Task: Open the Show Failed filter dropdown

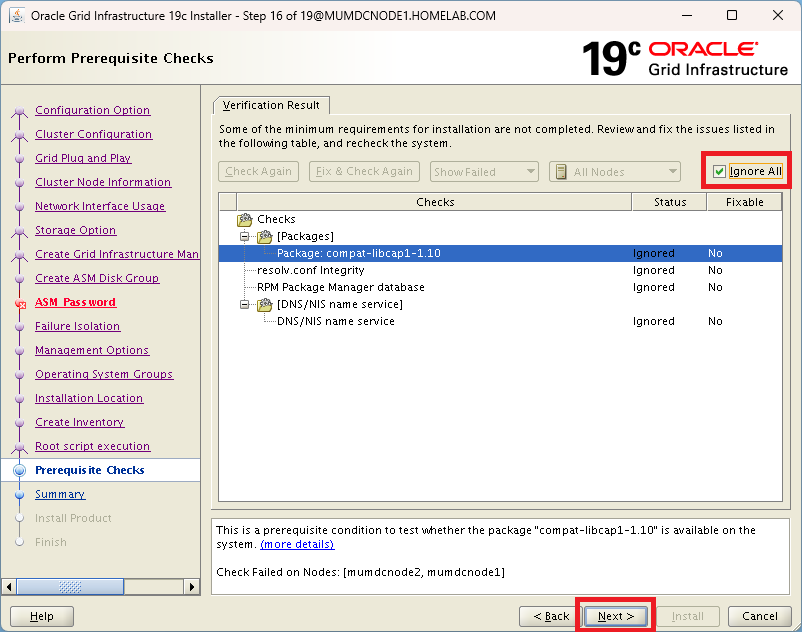Action: coord(484,172)
